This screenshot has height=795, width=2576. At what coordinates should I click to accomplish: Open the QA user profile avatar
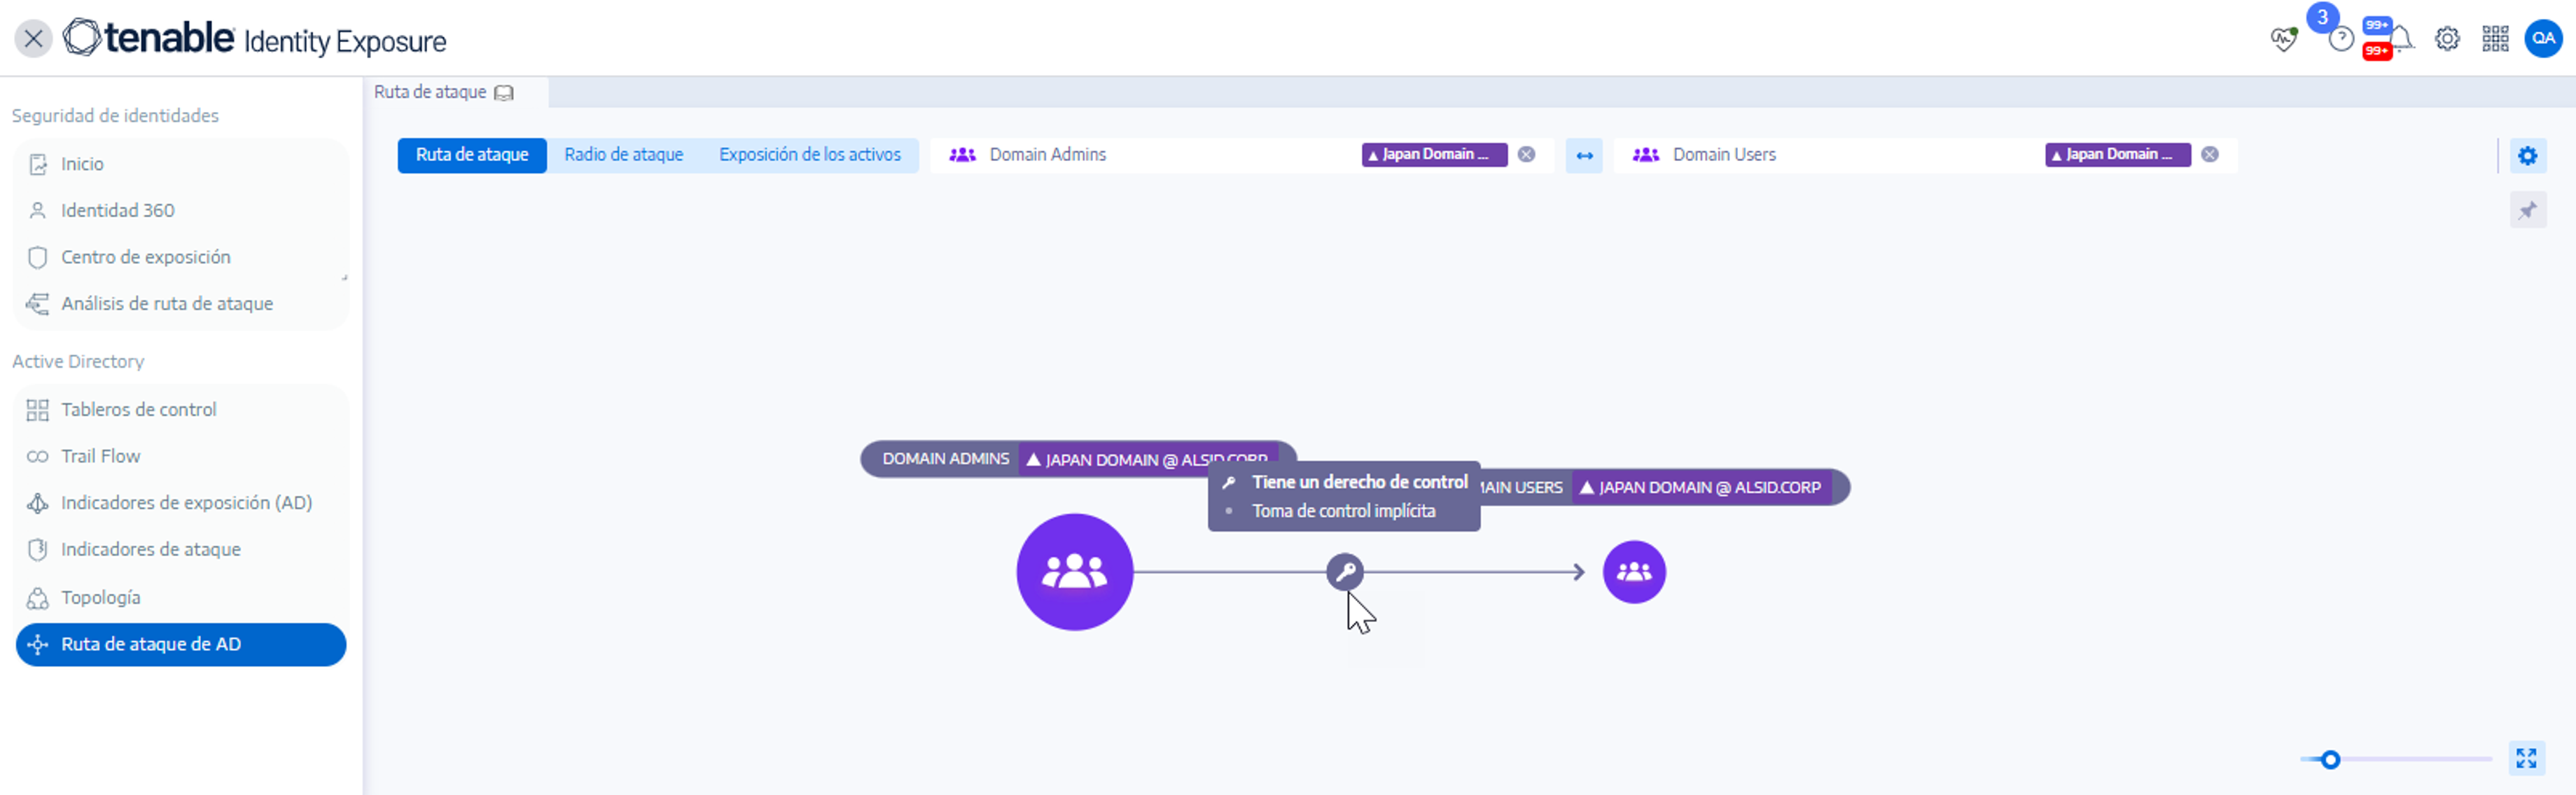2543,39
